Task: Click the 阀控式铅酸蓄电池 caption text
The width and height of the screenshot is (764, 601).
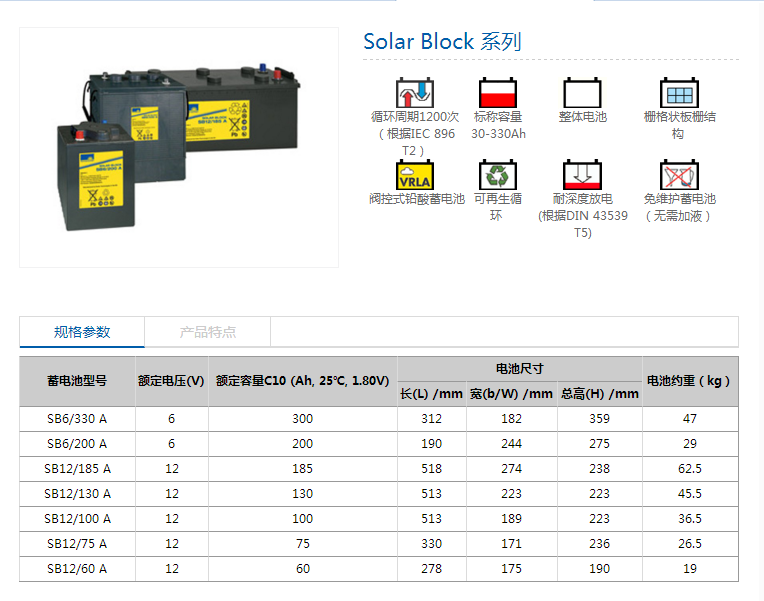Action: click(x=417, y=199)
